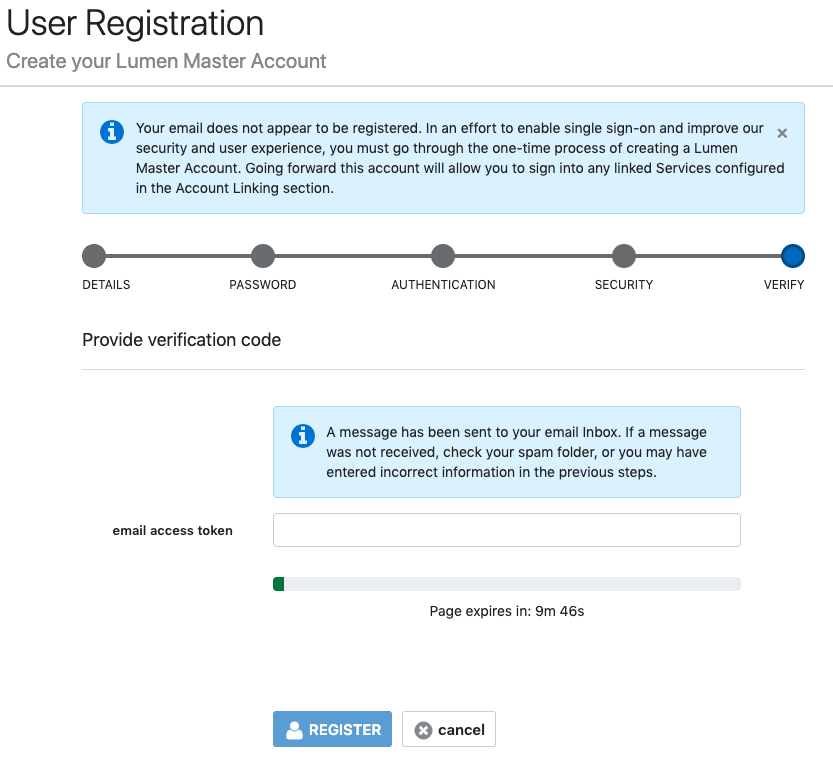Click the REGISTER button
The height and width of the screenshot is (781, 833).
(333, 729)
